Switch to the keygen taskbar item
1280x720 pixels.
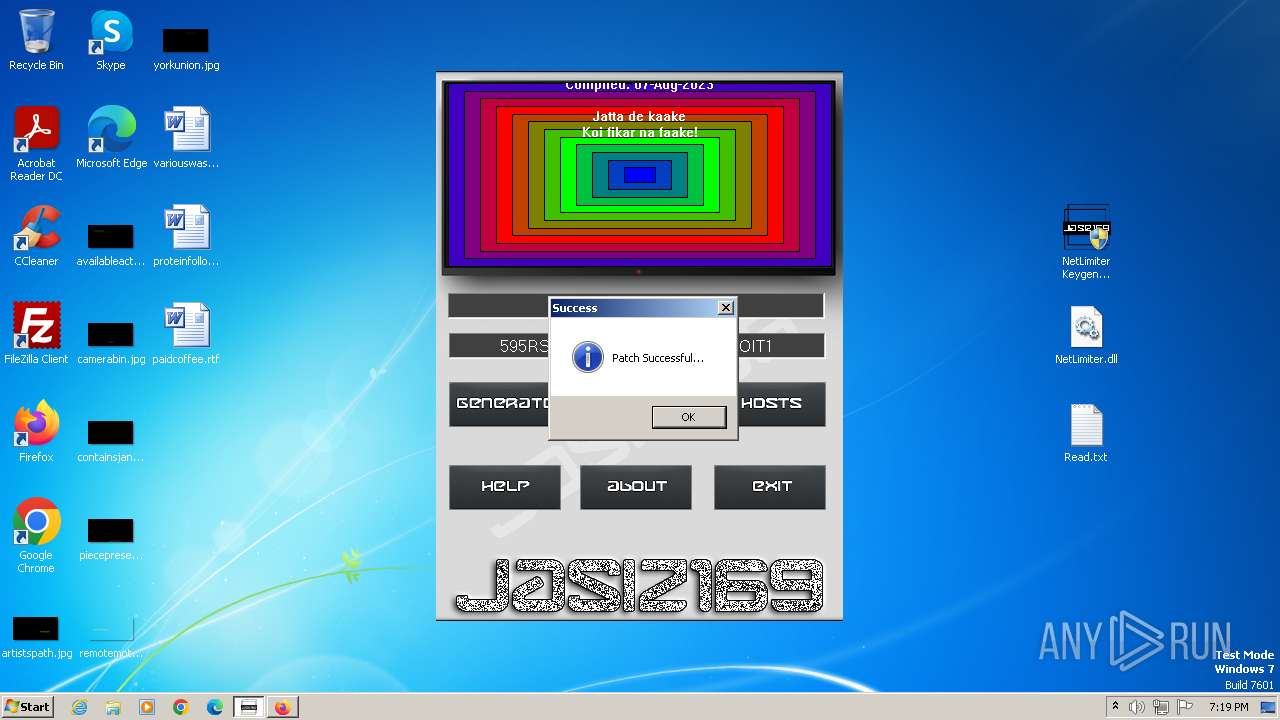pos(249,707)
